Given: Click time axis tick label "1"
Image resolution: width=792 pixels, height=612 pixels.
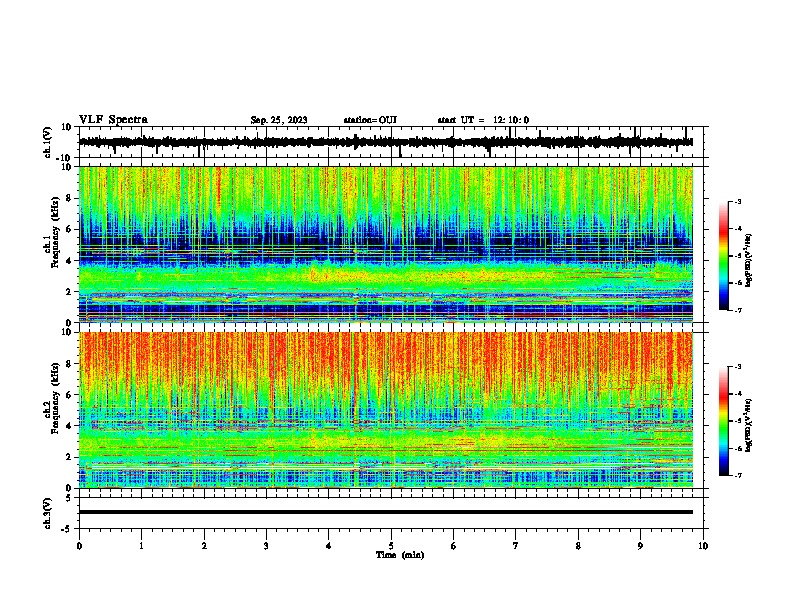Looking at the screenshot, I should click(141, 546).
